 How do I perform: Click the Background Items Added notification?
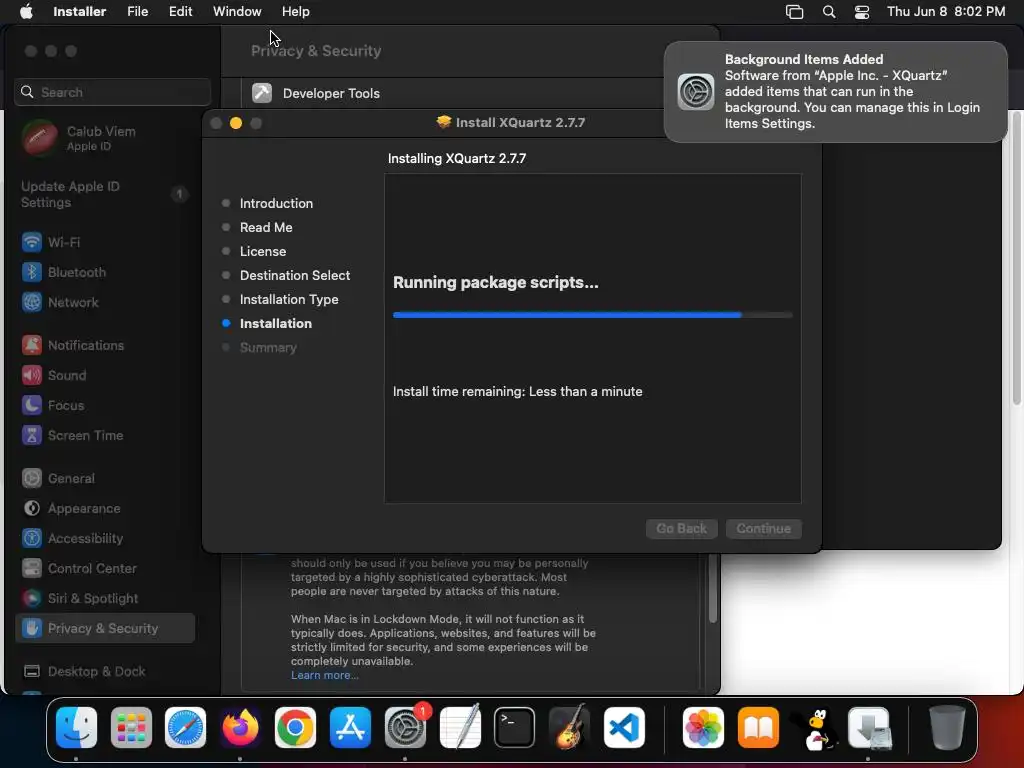[x=835, y=91]
